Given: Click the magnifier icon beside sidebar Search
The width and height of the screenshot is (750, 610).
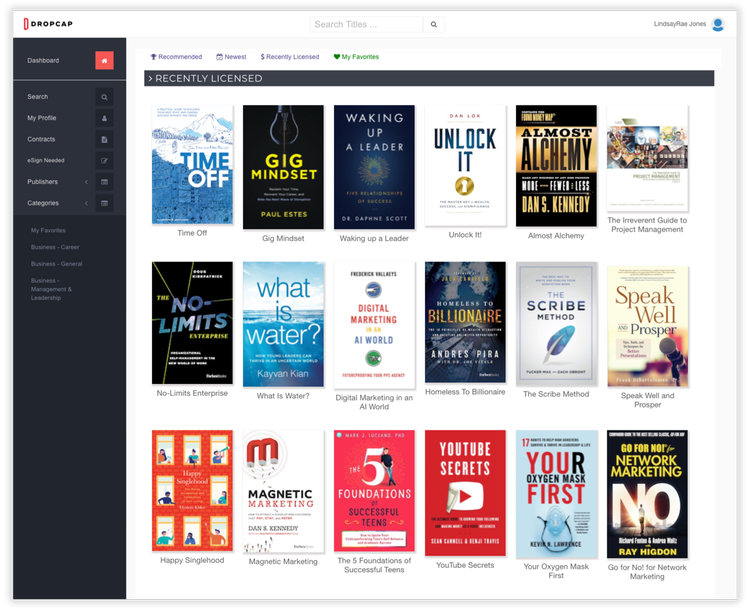Looking at the screenshot, I should click(x=104, y=97).
